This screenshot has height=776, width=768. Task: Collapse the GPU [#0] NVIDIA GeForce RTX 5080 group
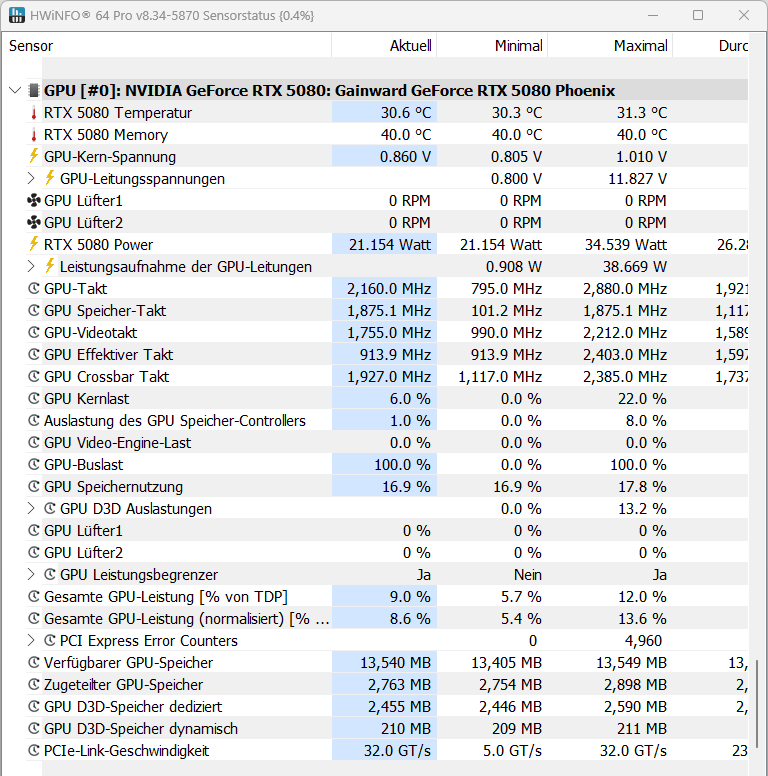click(15, 91)
